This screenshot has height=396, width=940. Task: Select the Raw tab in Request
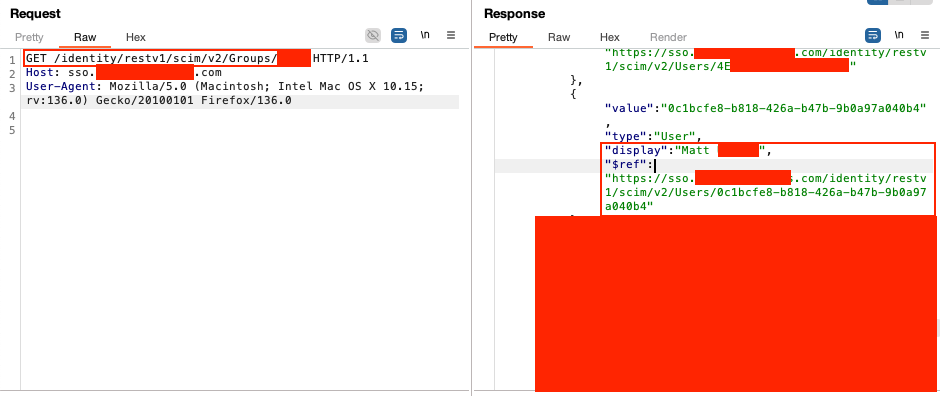tap(85, 37)
